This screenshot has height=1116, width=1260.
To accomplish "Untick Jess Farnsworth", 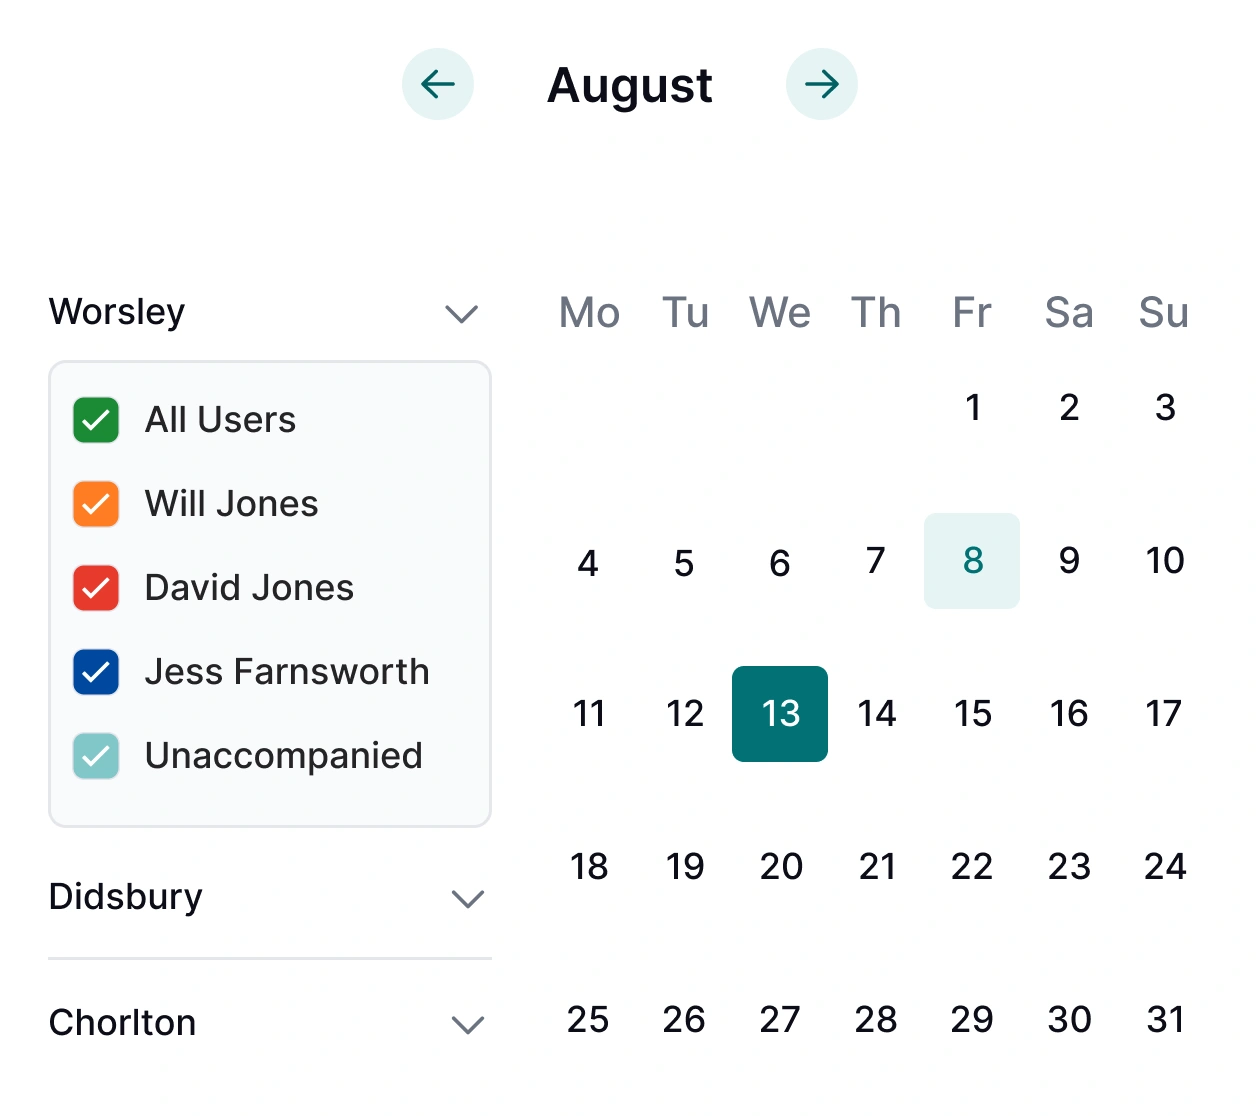I will [95, 672].
